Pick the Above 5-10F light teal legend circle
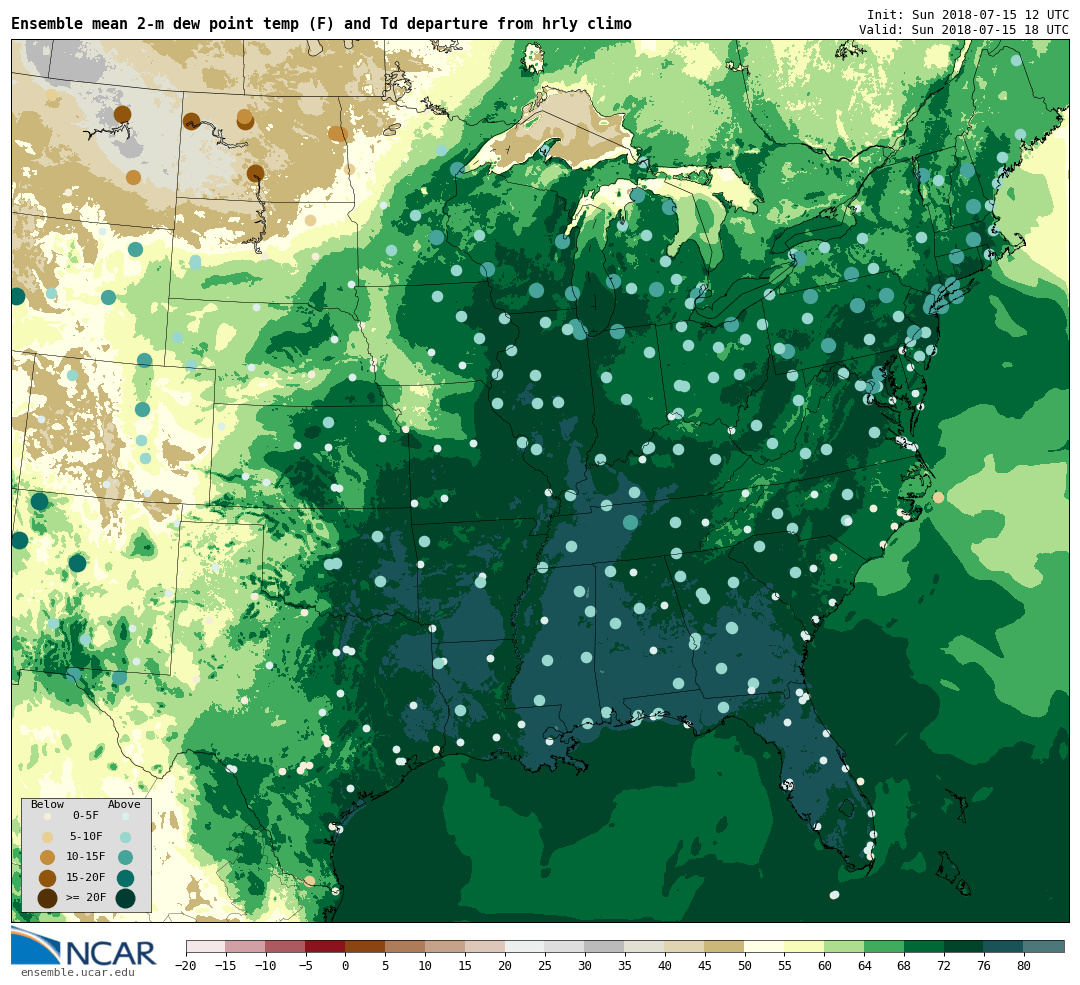The height and width of the screenshot is (985, 1080). pyautogui.click(x=125, y=837)
